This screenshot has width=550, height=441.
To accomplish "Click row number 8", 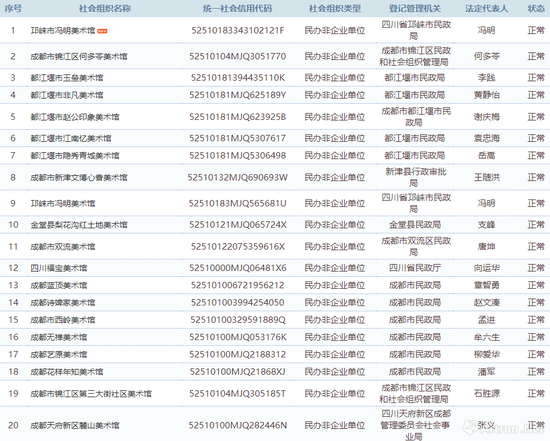I will 13,178.
